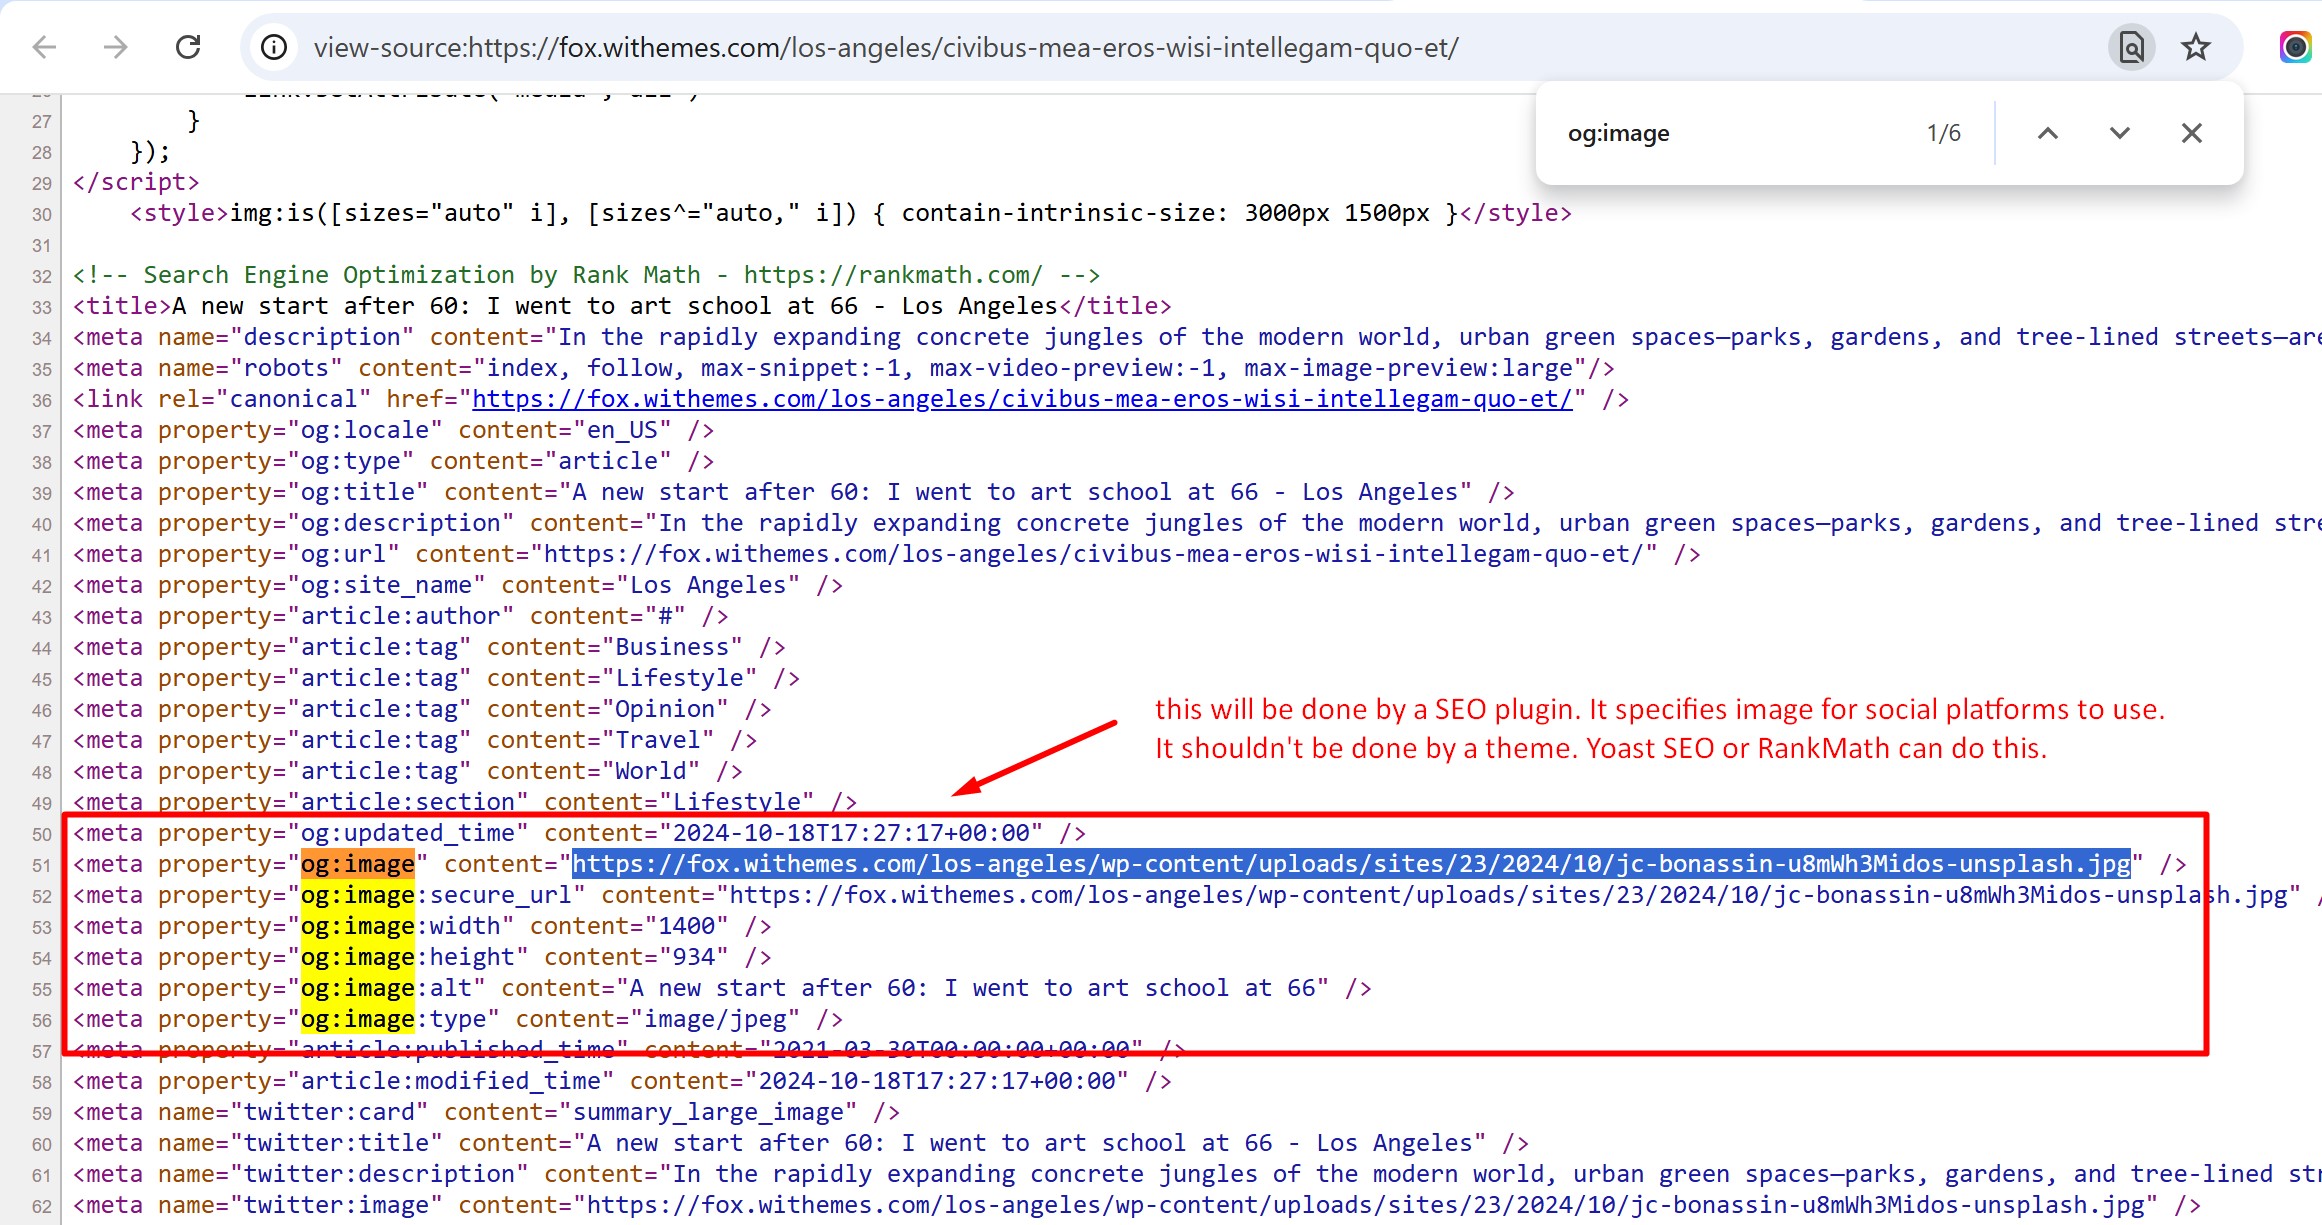Click og:description meta on line 40
2322x1225 pixels.
1196,523
